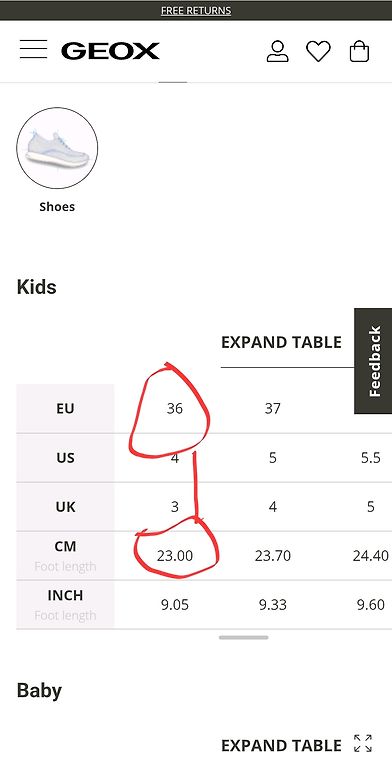
Task: Select EU size 37 cell
Action: click(272, 408)
